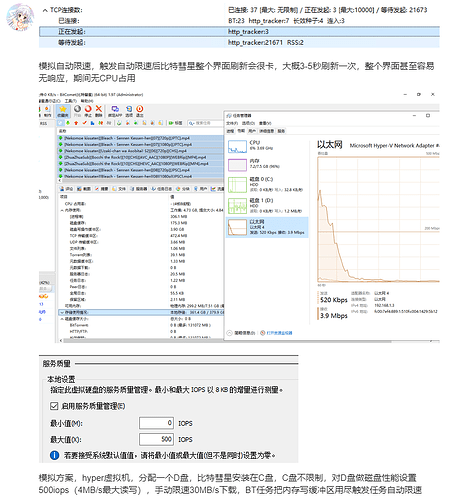
Task: Switch to the 截图 tab in detail pane
Action: pos(84,189)
